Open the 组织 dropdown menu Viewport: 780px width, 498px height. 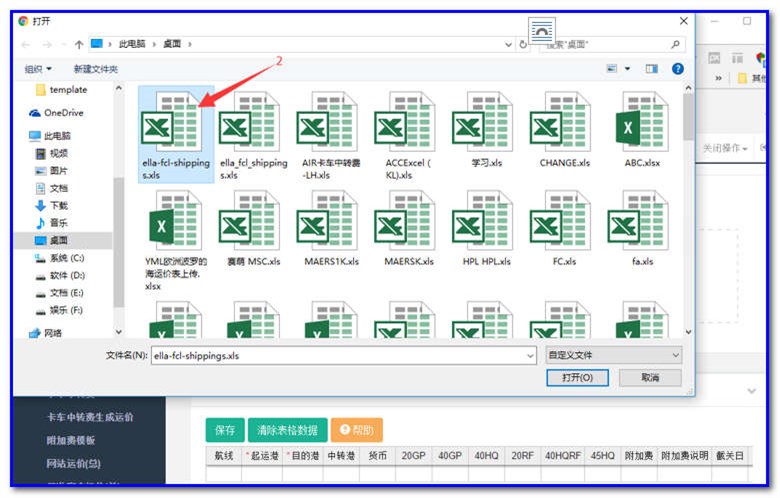pos(37,69)
